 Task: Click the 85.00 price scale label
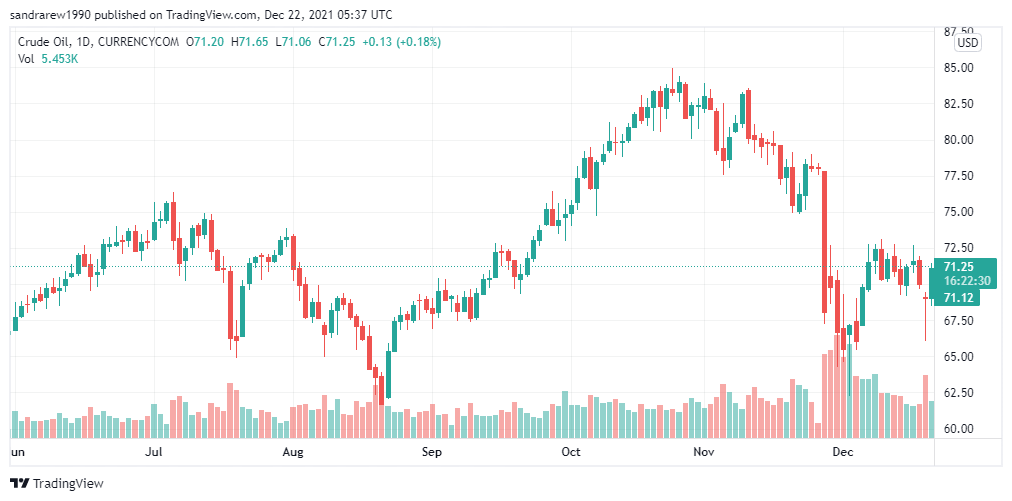coord(958,68)
